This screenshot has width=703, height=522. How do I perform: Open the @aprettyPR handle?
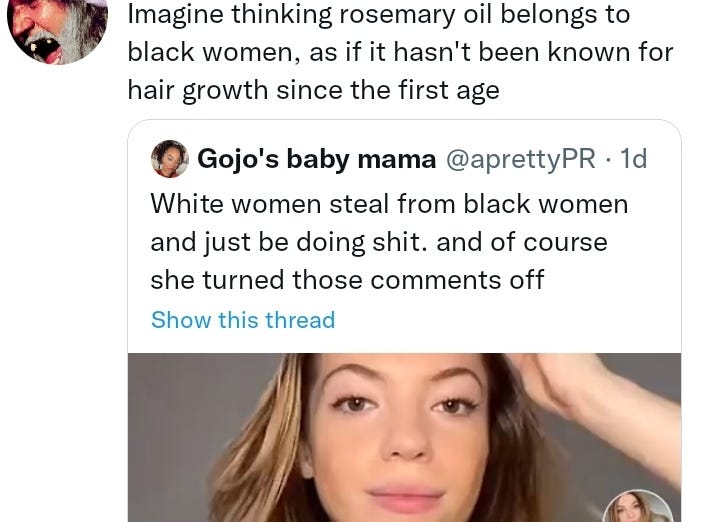[x=521, y=159]
